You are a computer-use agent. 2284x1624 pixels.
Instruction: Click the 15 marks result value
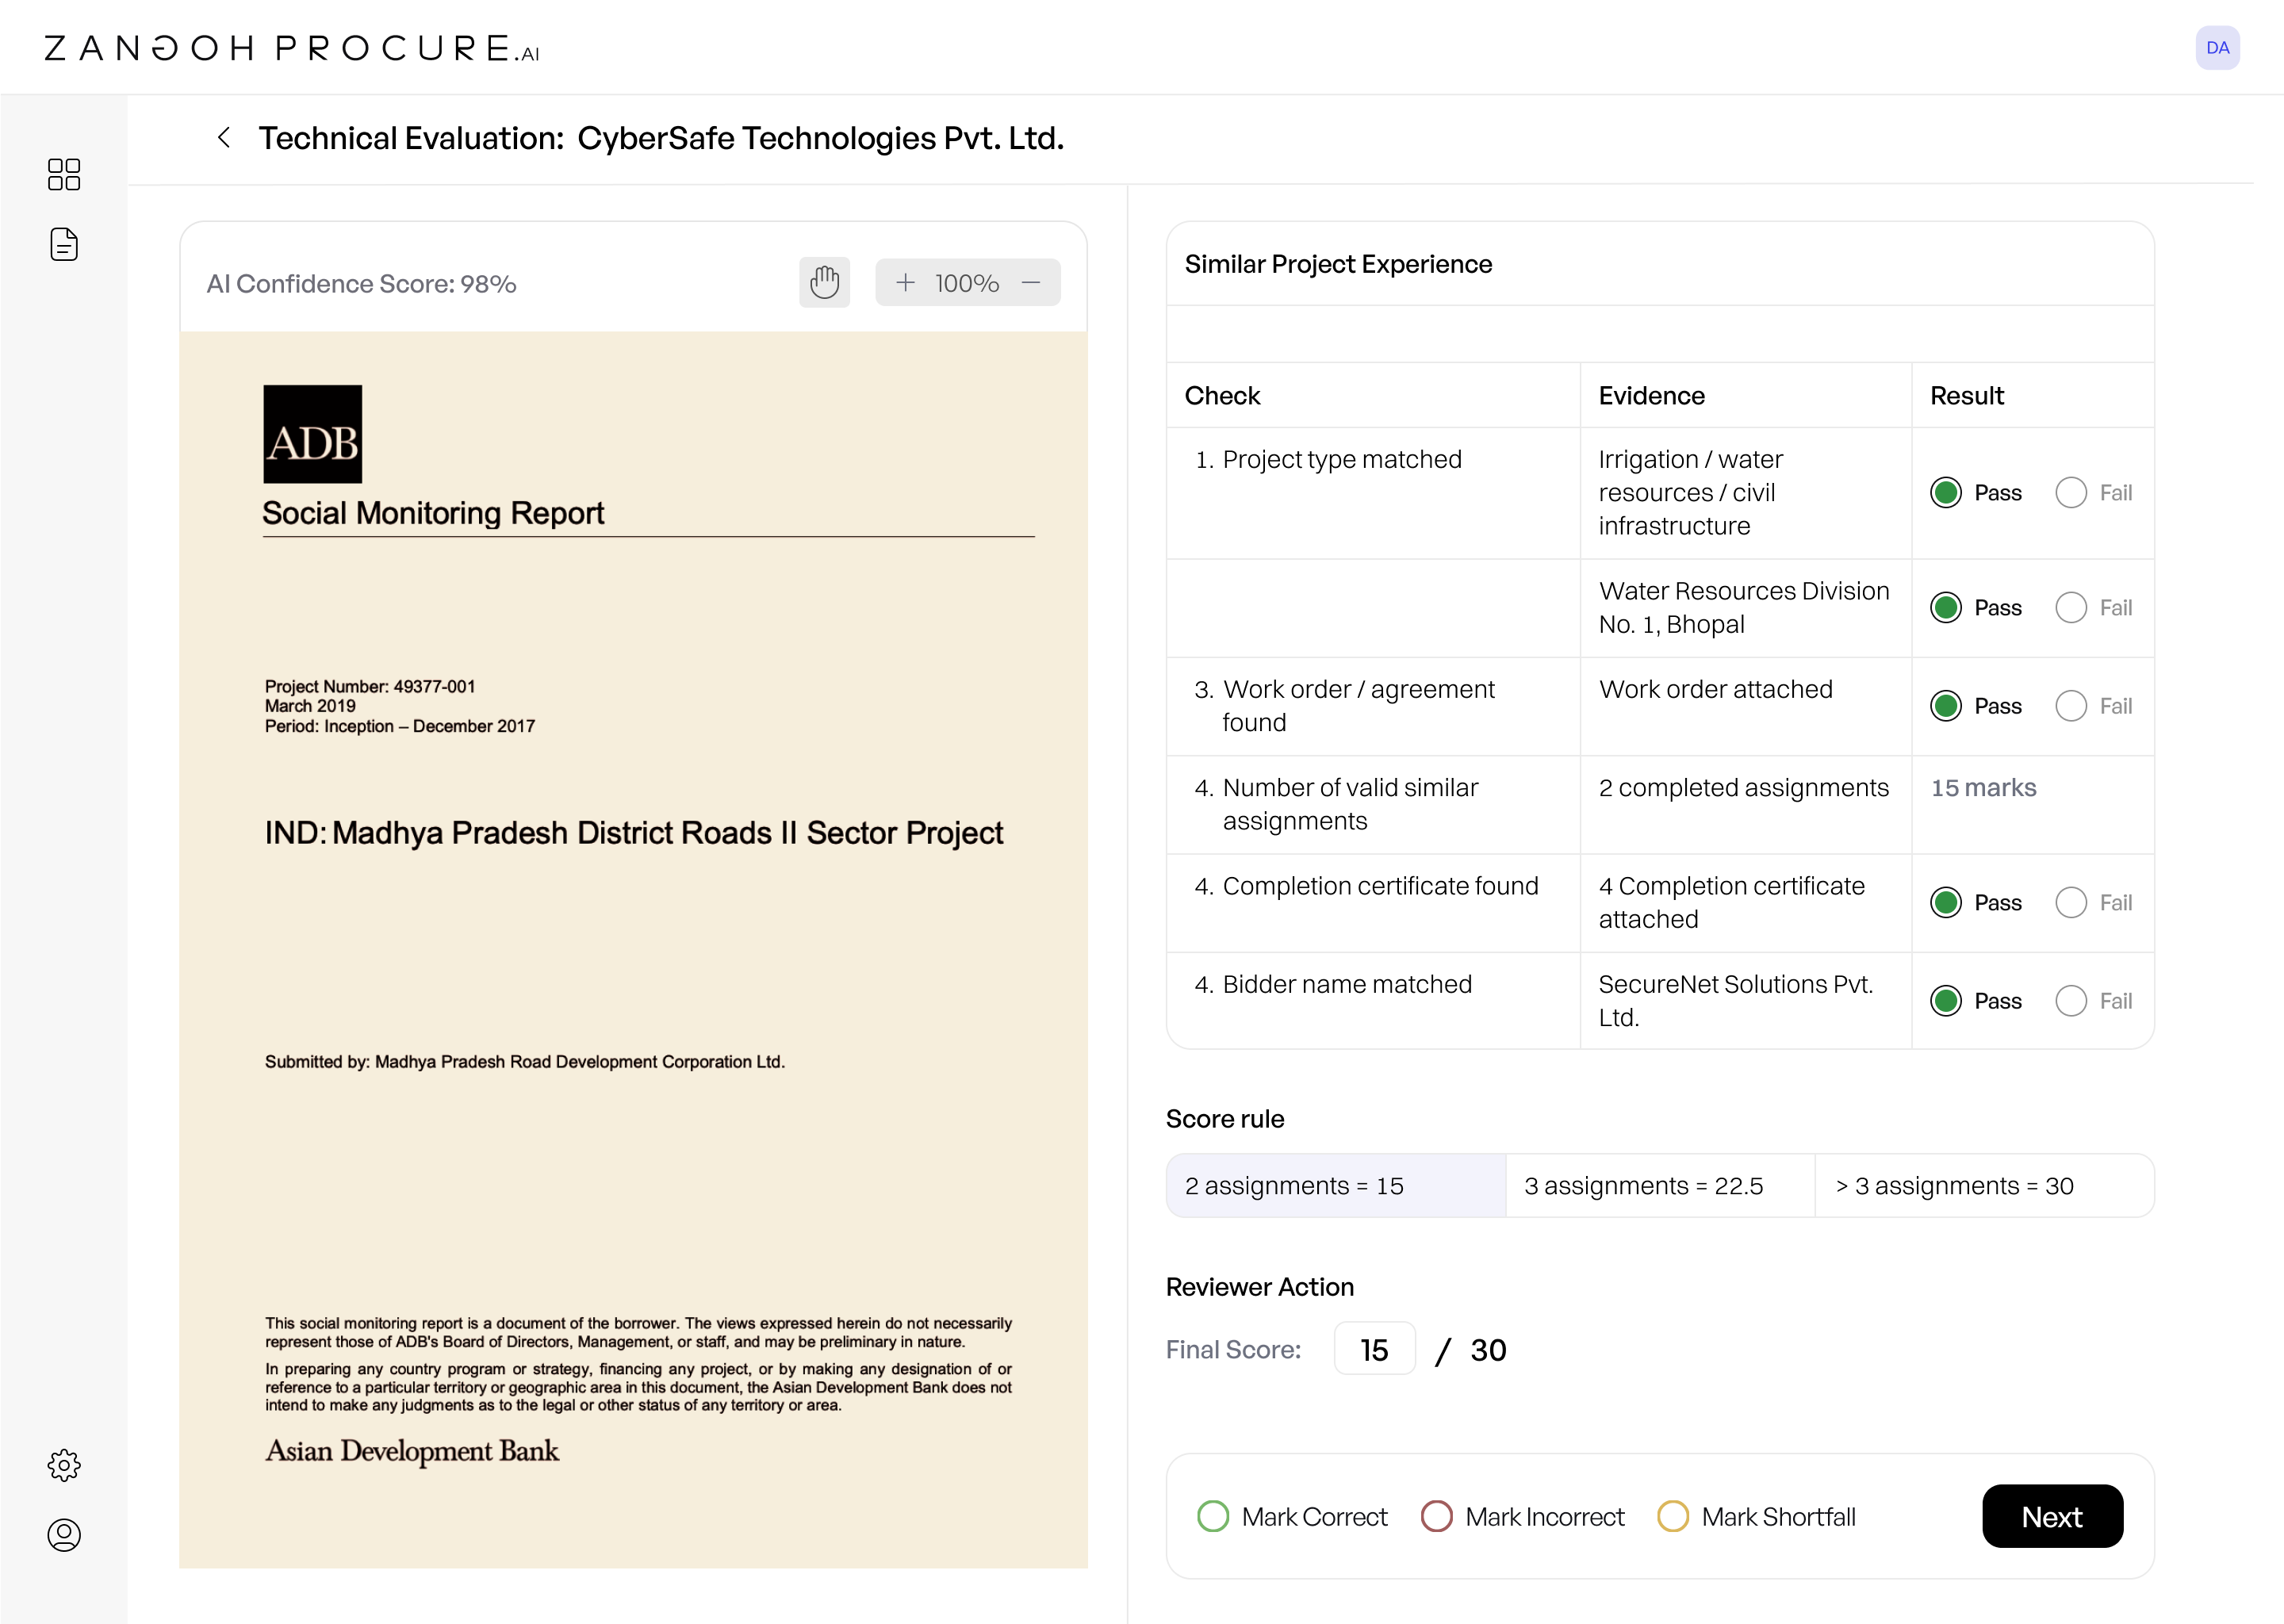[x=1983, y=788]
